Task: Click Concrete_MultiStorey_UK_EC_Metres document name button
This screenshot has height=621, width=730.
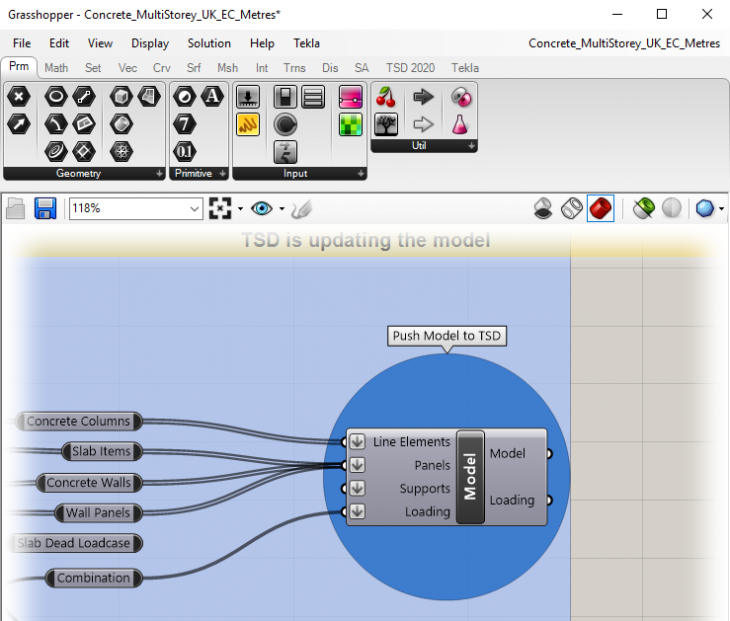Action: tap(624, 43)
